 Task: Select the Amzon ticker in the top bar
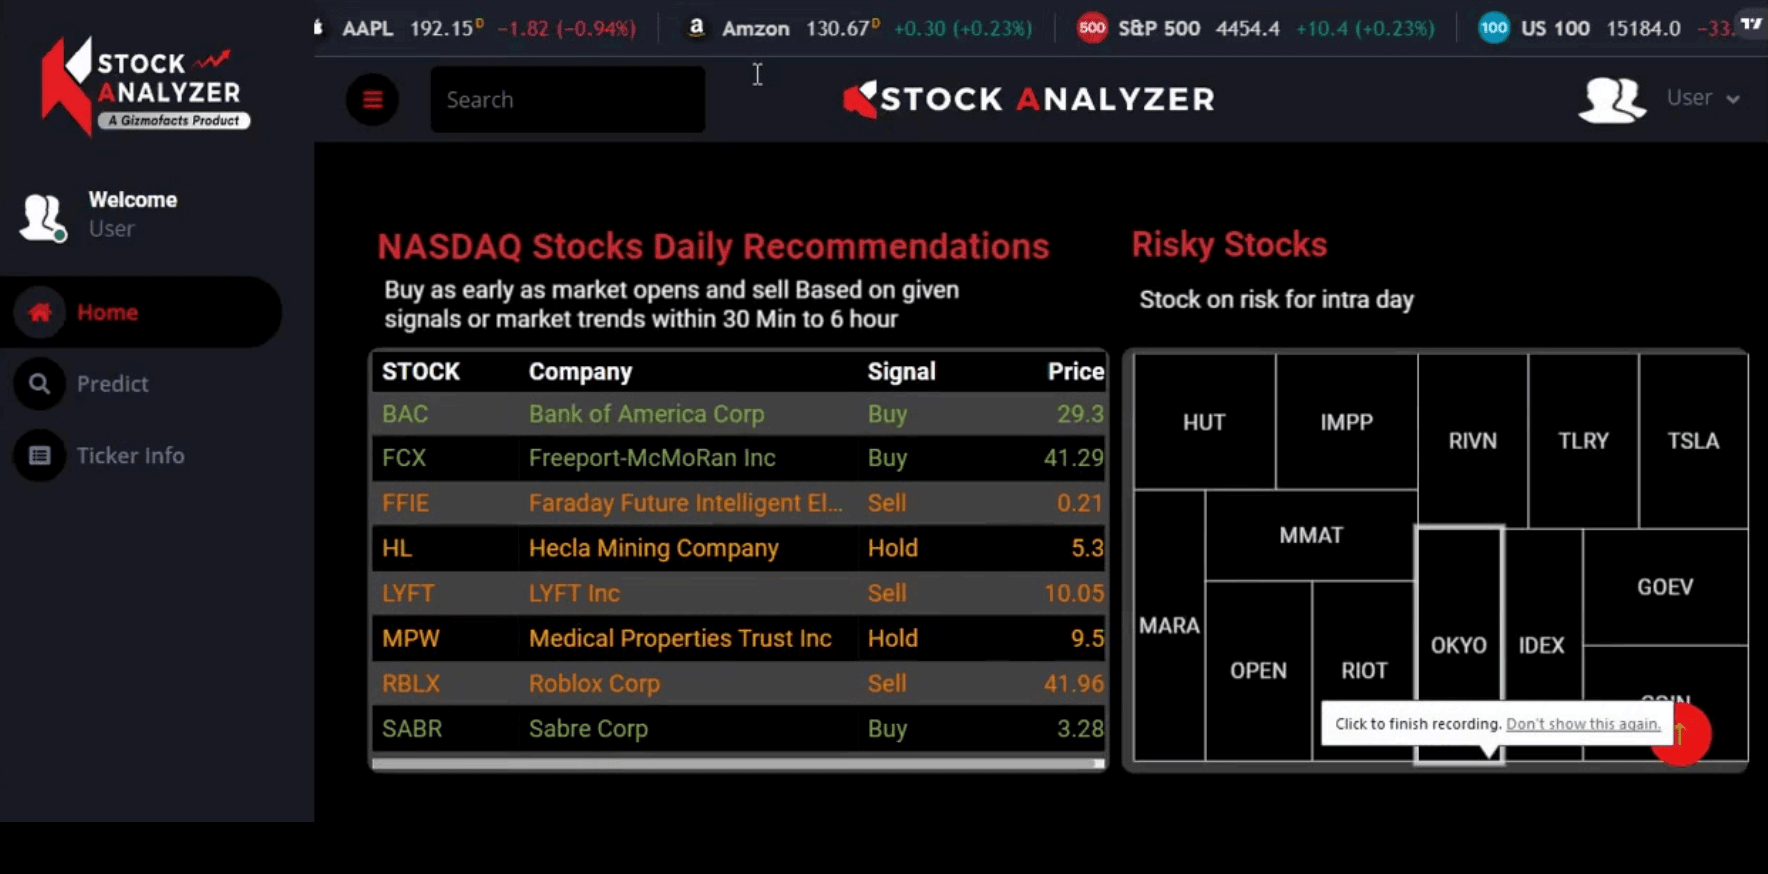pyautogui.click(x=756, y=28)
